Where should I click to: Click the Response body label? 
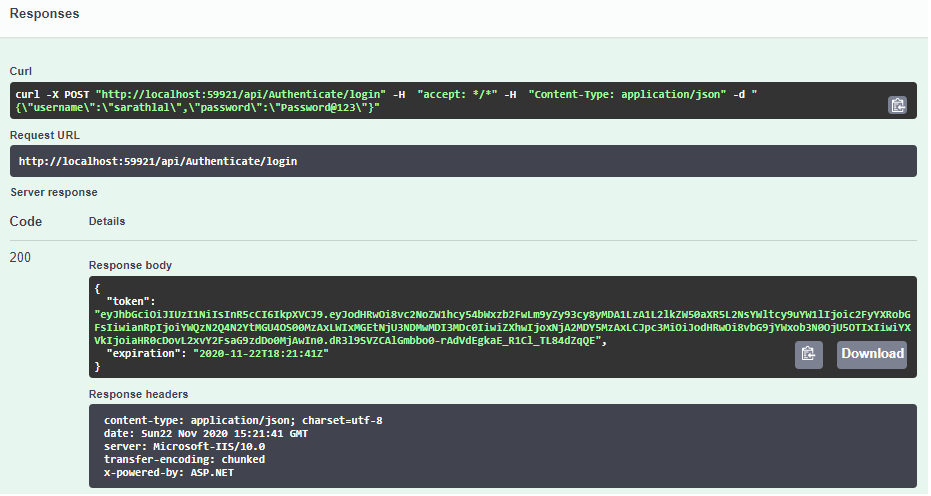pyautogui.click(x=130, y=265)
